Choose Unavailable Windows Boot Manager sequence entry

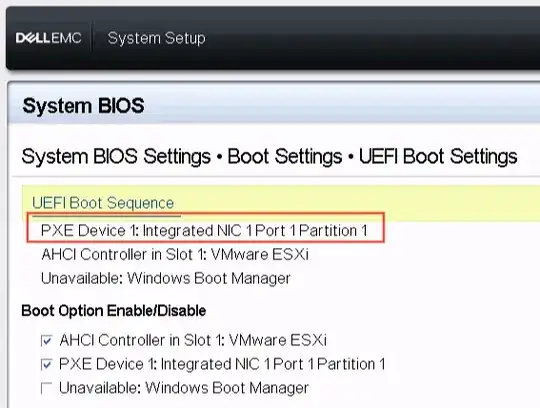[x=166, y=278]
